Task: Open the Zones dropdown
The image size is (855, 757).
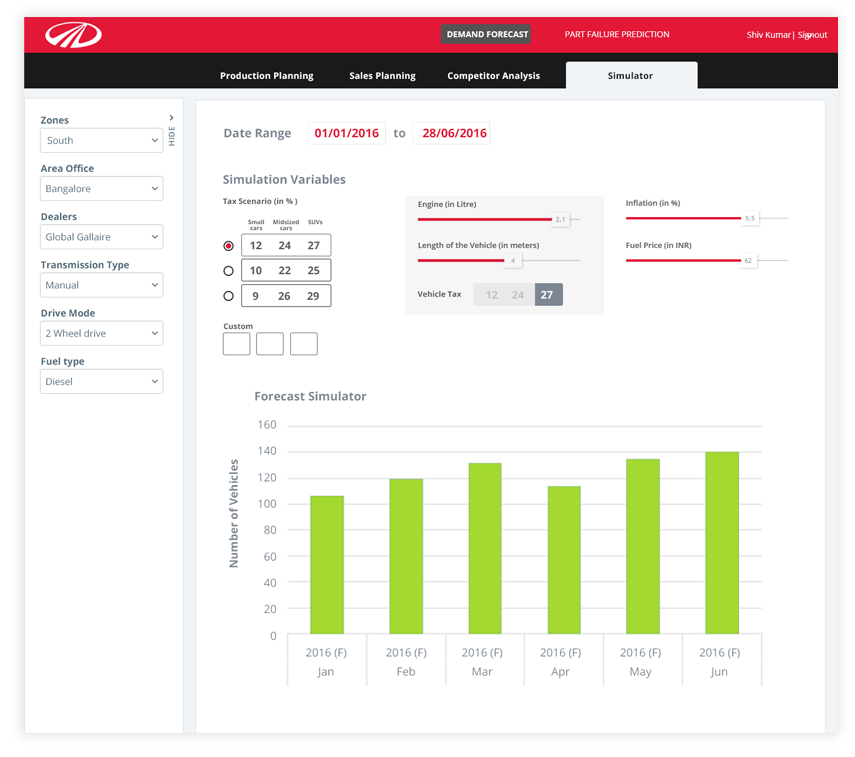Action: tap(101, 141)
